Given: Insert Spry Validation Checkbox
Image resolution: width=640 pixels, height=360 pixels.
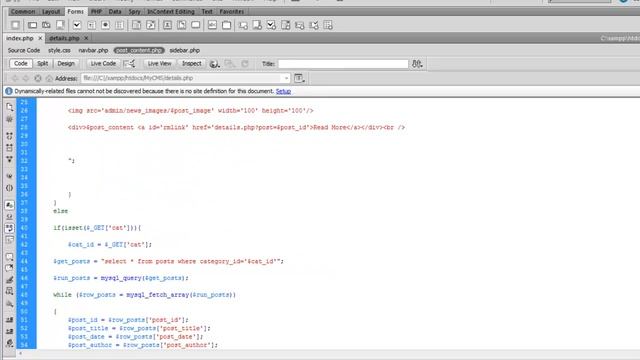Looking at the screenshot, I should coord(271,25).
